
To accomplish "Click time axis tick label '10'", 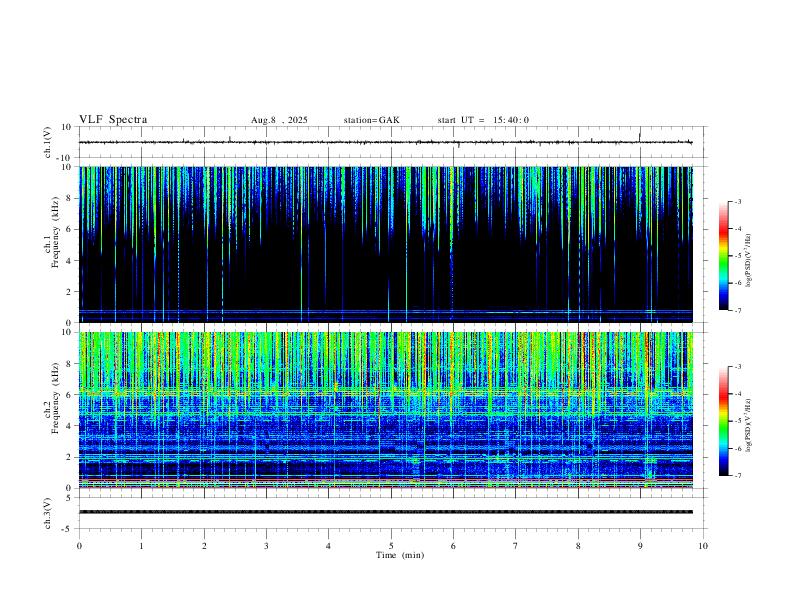I will click(703, 546).
